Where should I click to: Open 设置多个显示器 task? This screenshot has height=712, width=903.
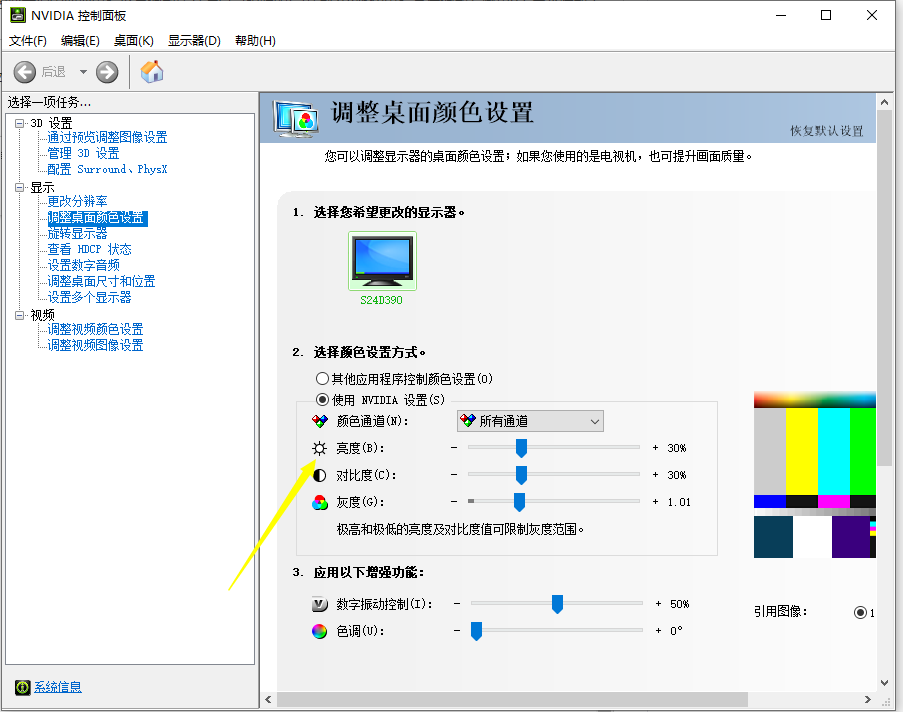[x=89, y=297]
